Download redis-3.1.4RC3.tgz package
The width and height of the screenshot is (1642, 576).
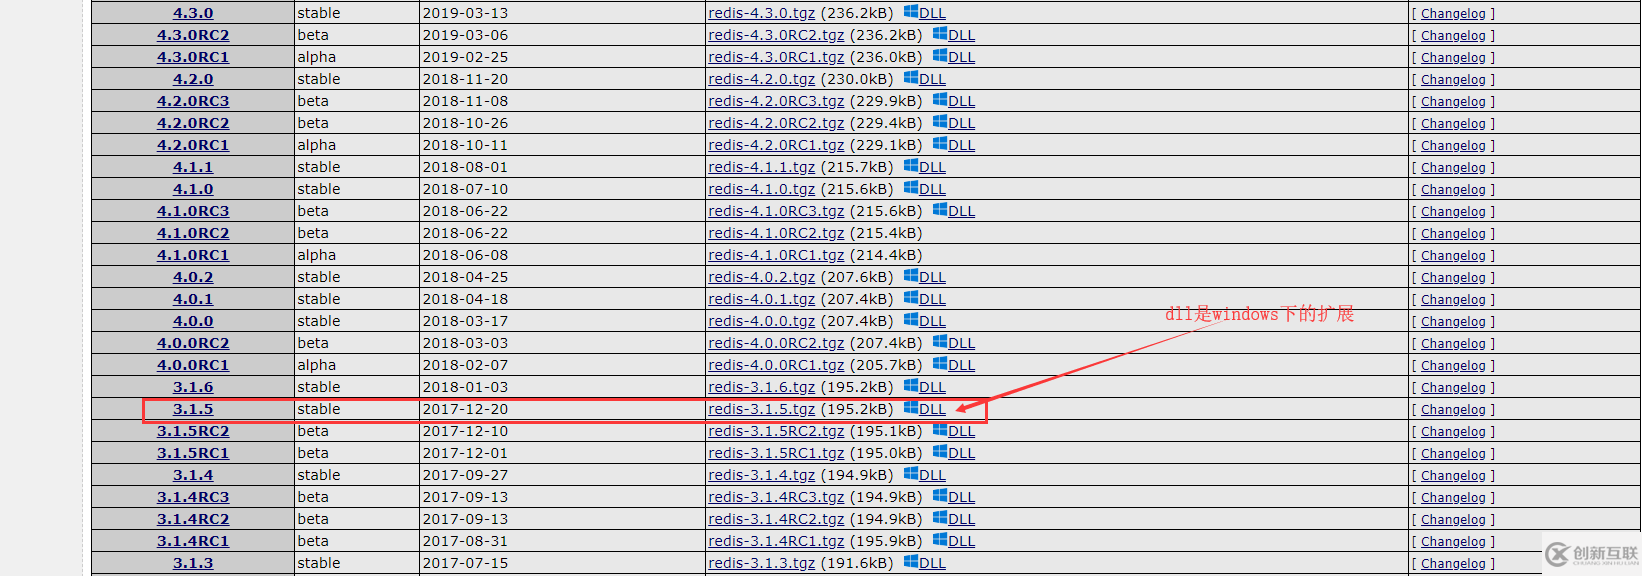[x=776, y=497]
